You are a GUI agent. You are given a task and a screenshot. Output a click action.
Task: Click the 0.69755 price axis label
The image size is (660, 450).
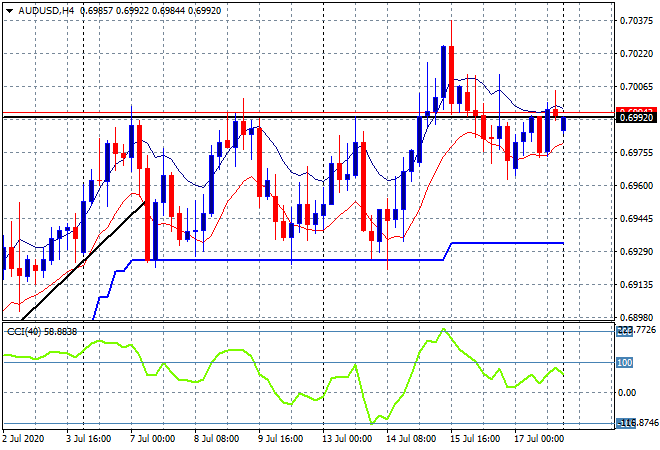tap(636, 152)
